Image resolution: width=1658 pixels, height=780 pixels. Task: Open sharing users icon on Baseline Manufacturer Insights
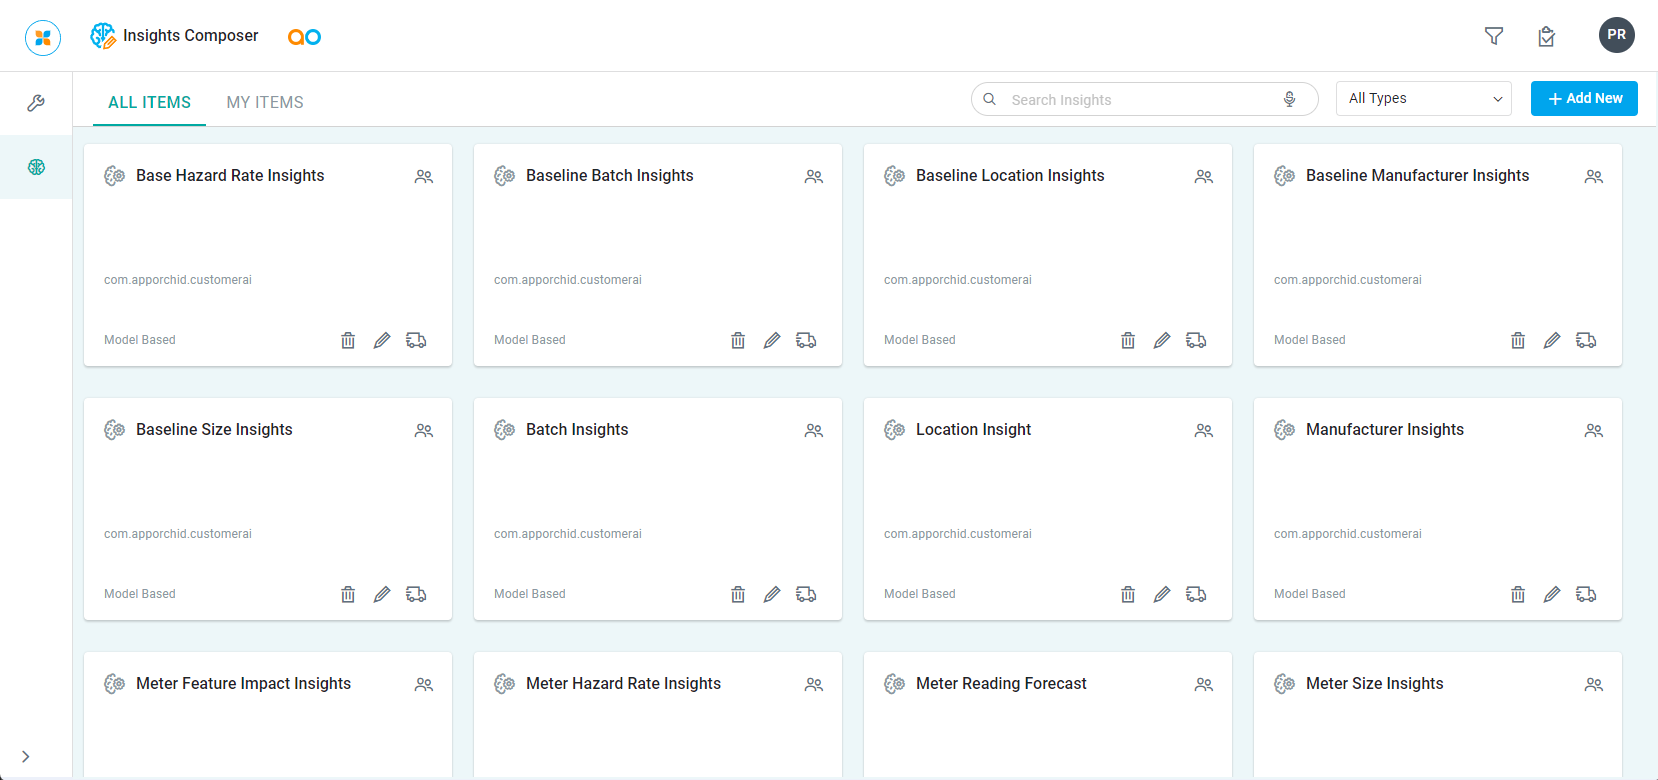tap(1593, 176)
